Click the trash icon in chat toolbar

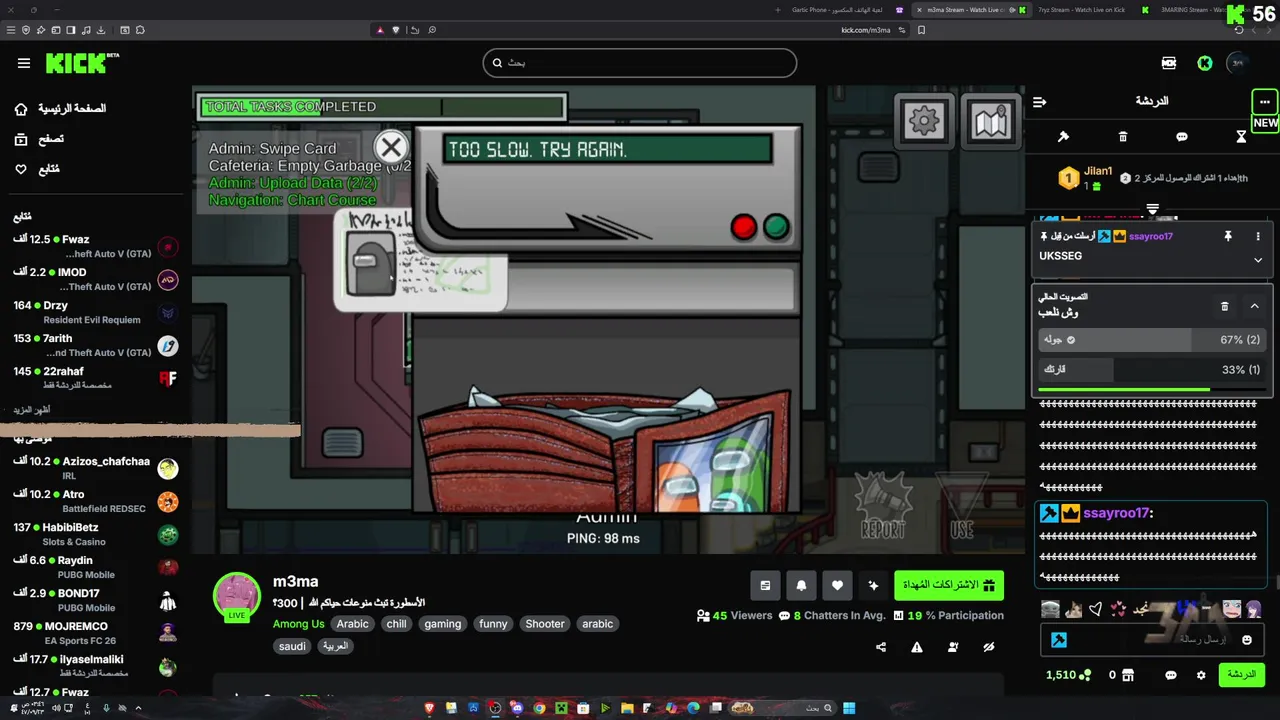(x=1123, y=136)
